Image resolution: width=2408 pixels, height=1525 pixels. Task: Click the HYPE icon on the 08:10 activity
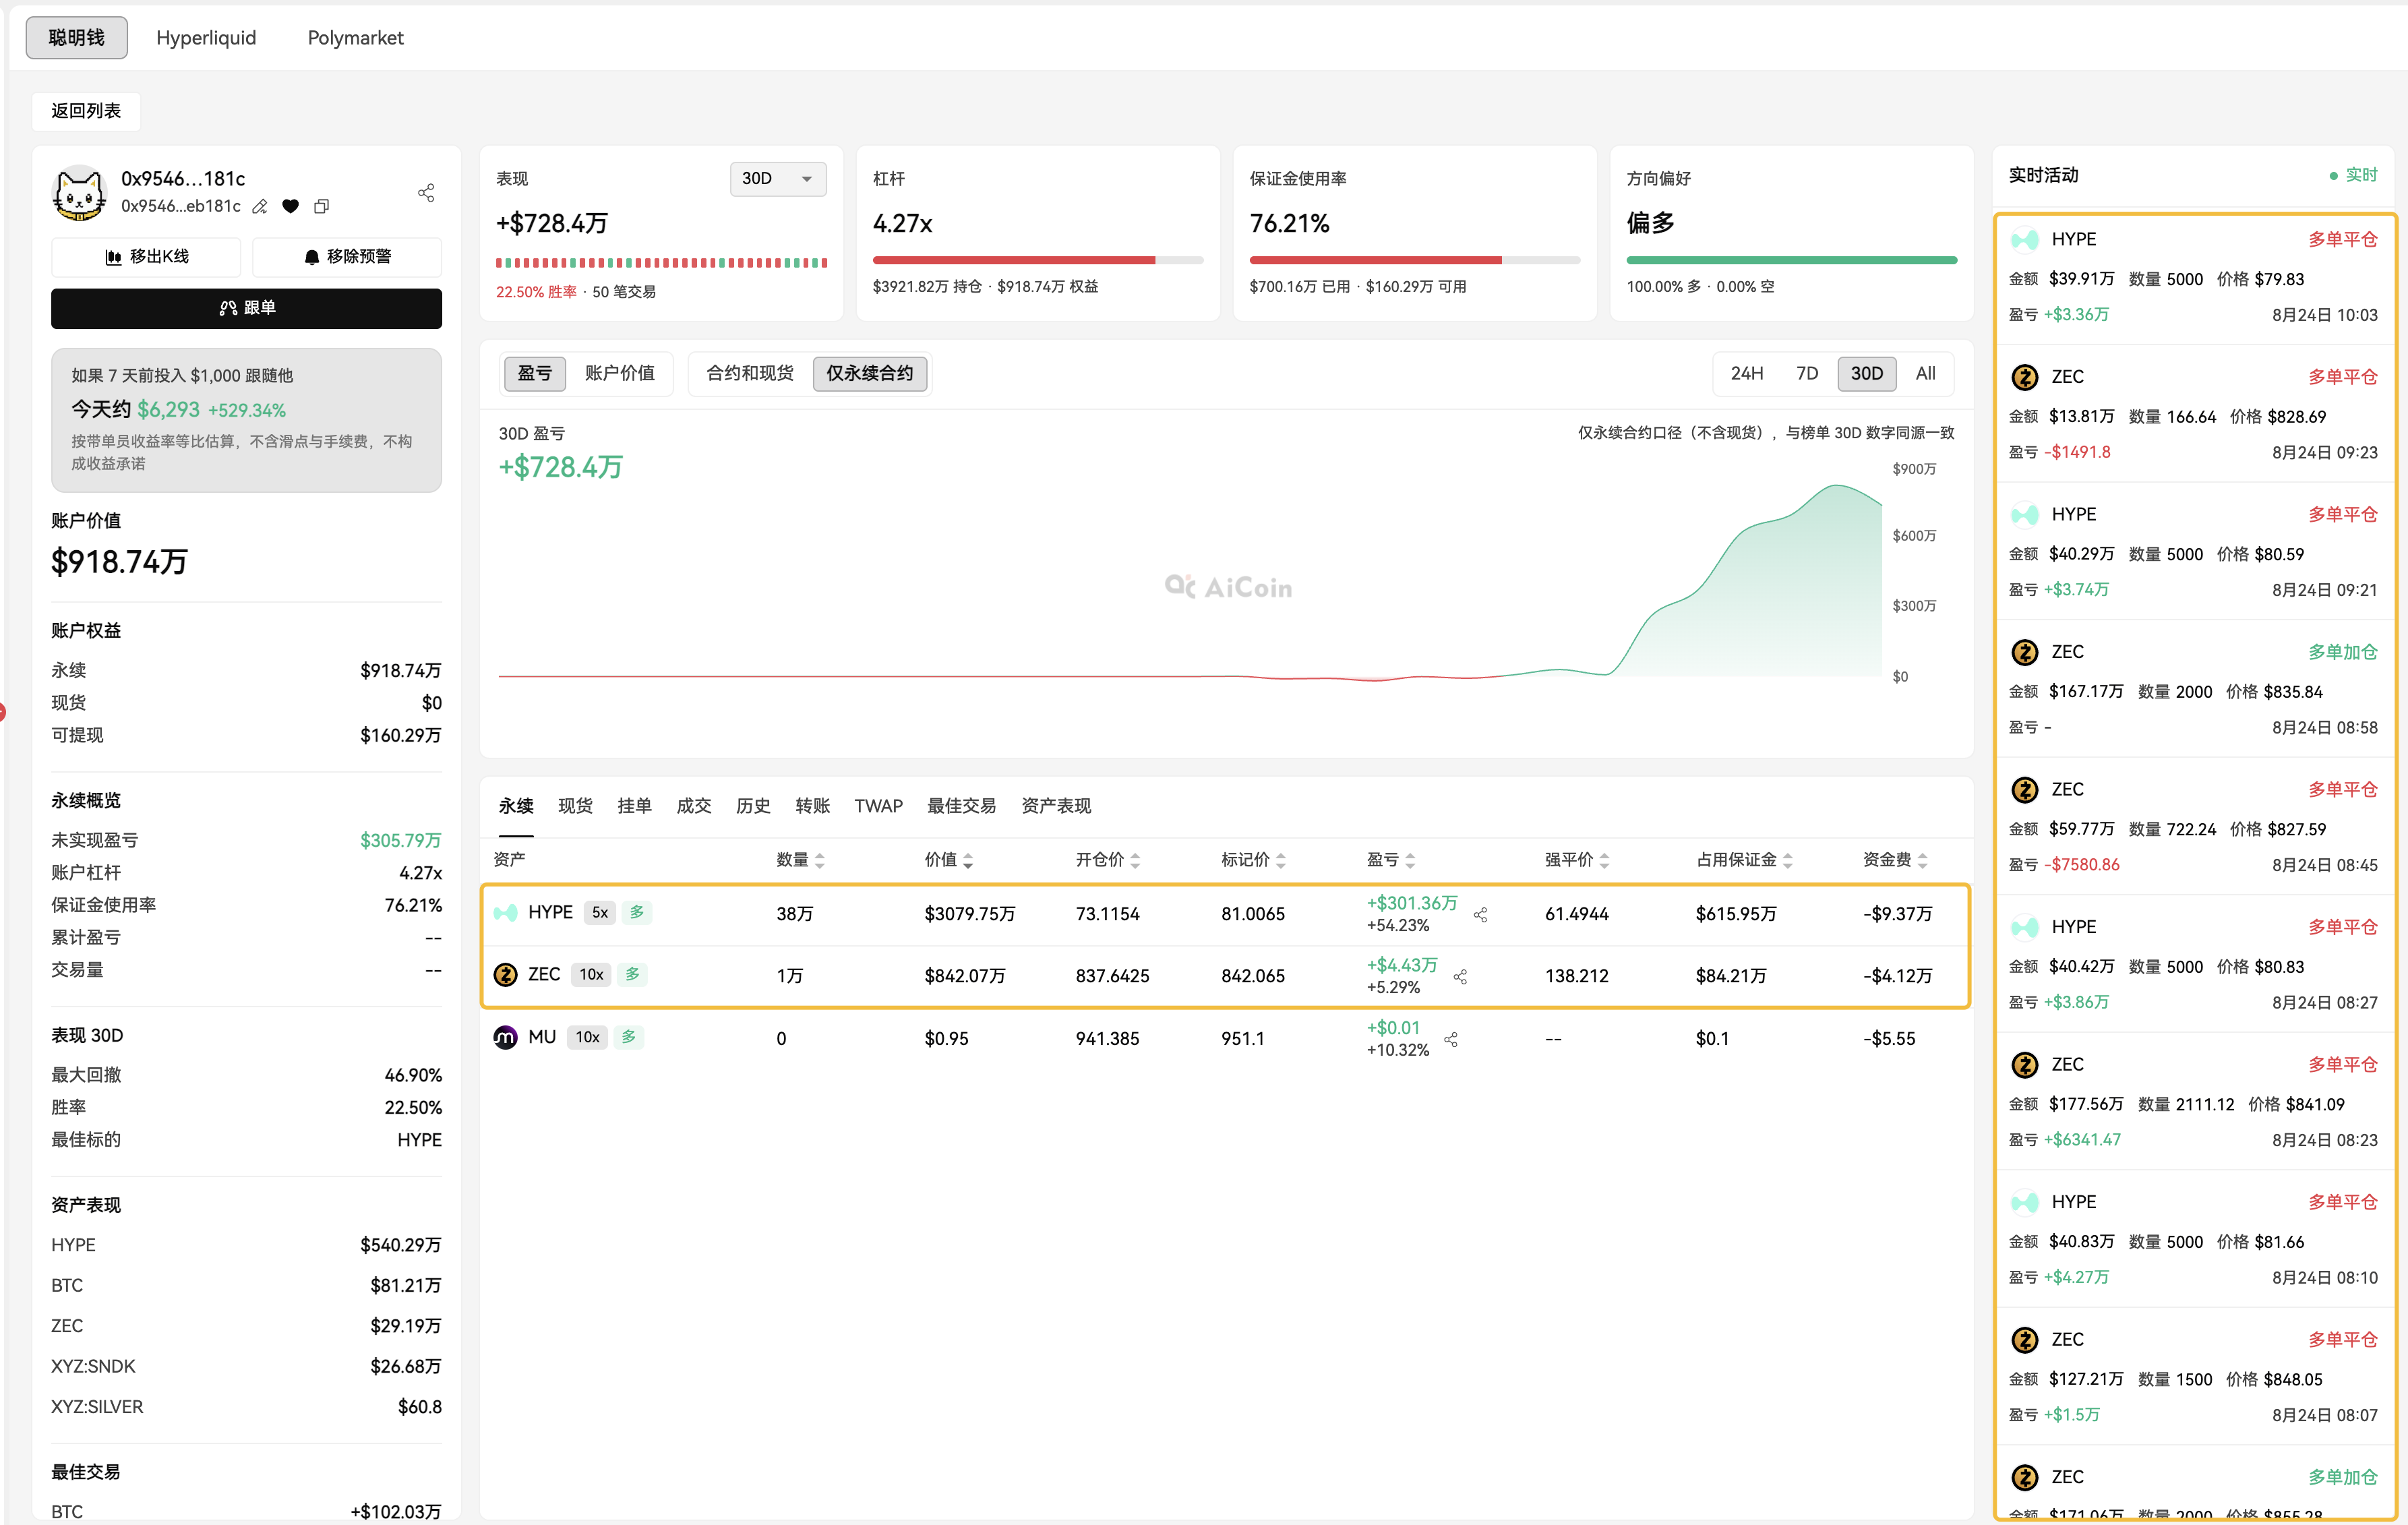2025,1202
